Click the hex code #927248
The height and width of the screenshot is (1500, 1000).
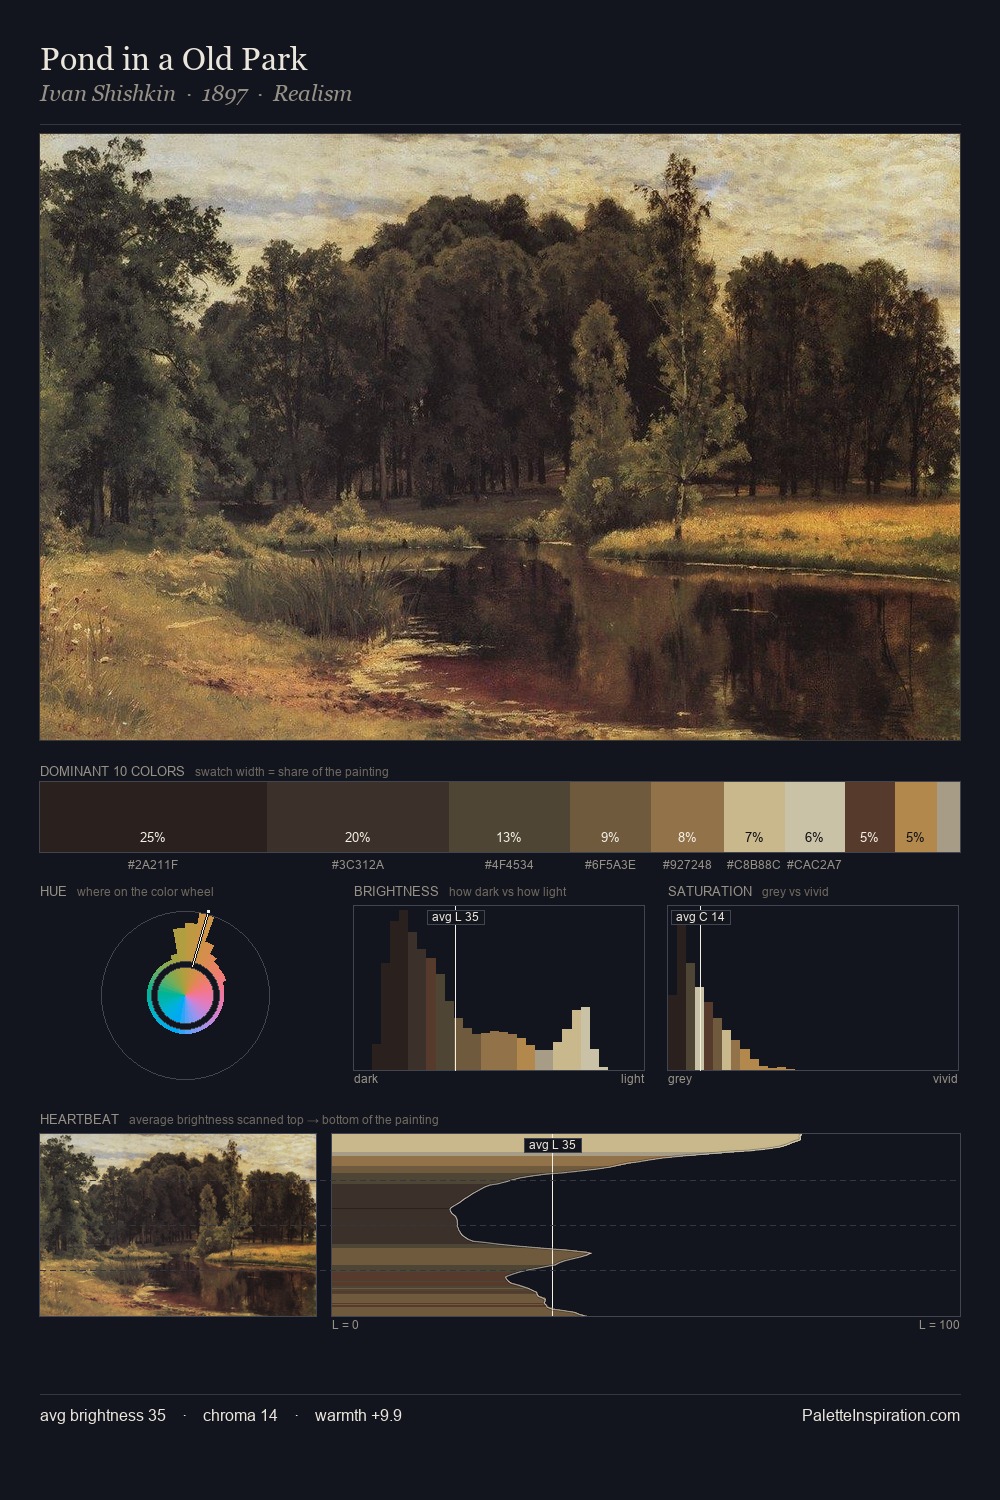coord(687,865)
